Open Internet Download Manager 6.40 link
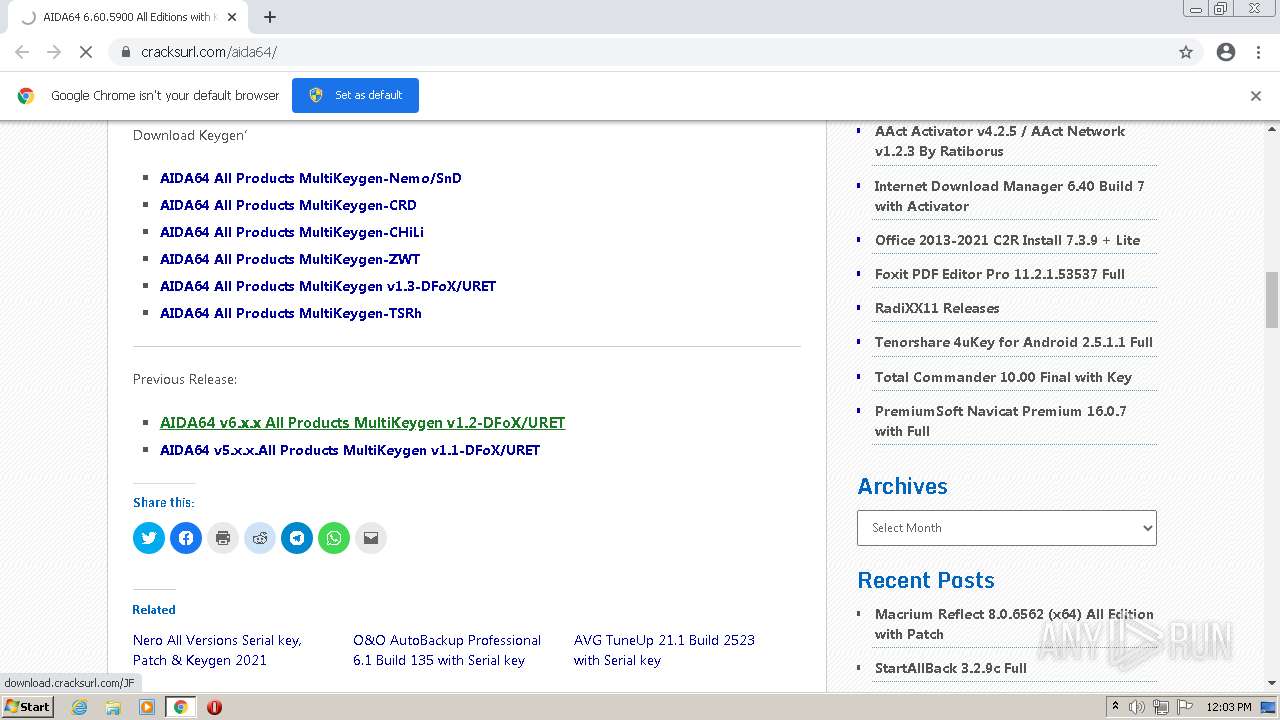The height and width of the screenshot is (720, 1280). [x=1010, y=196]
